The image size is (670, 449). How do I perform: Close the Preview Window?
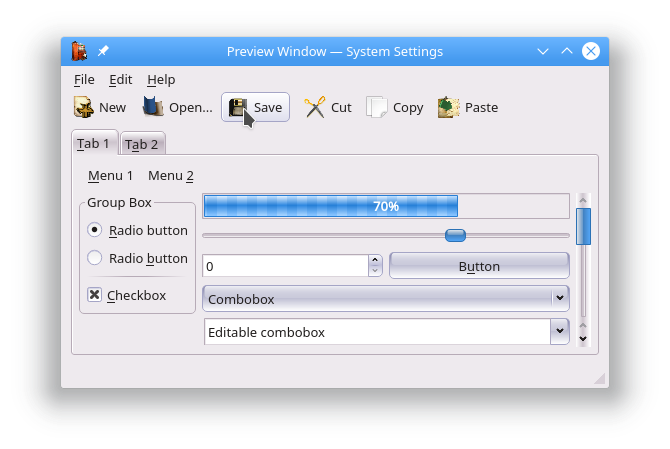[591, 51]
